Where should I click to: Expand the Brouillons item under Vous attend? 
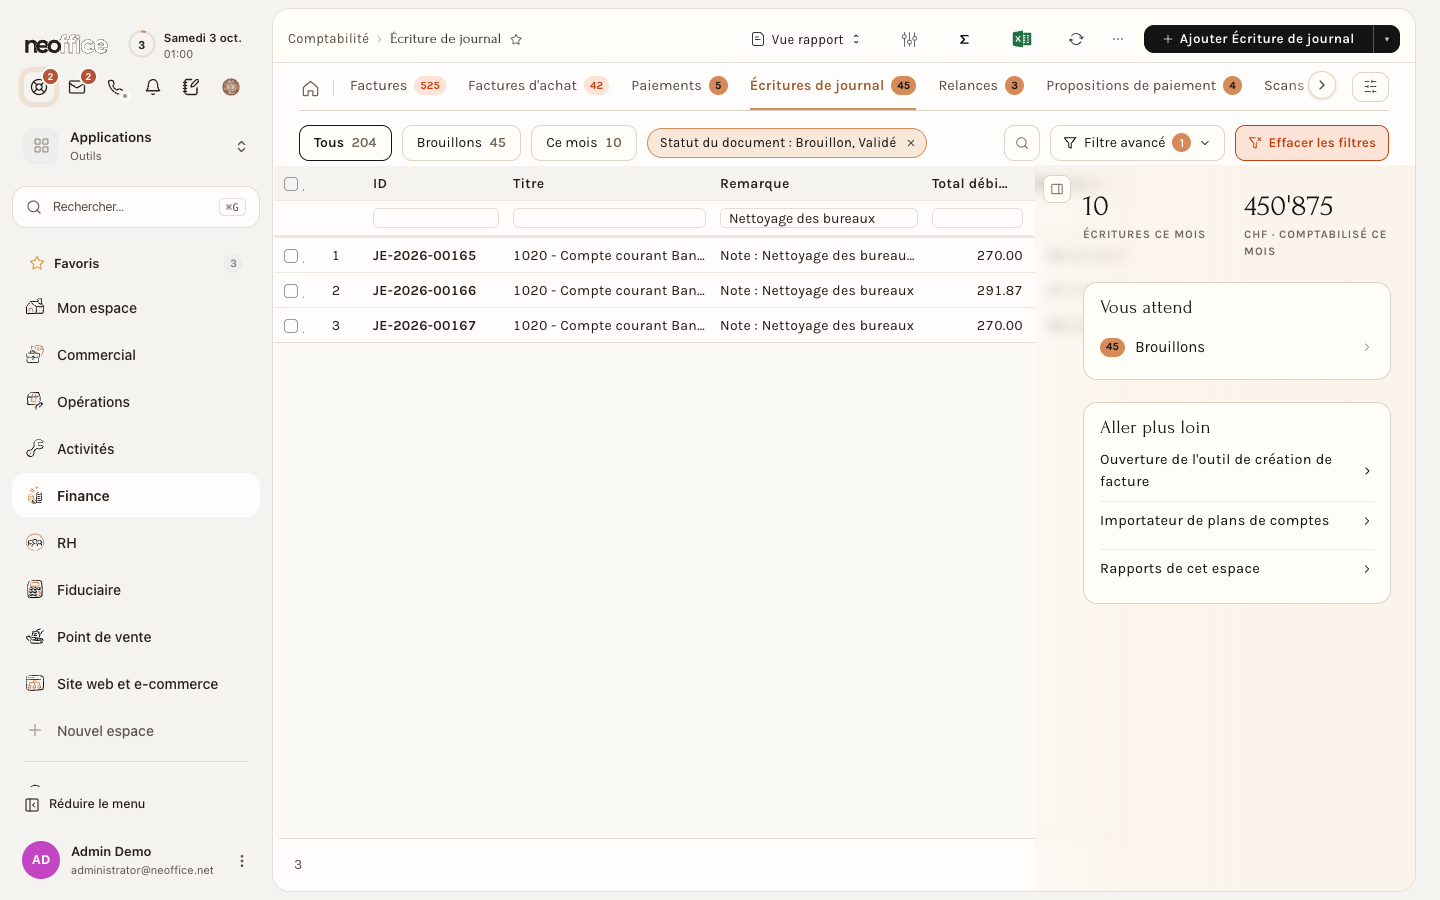1237,347
